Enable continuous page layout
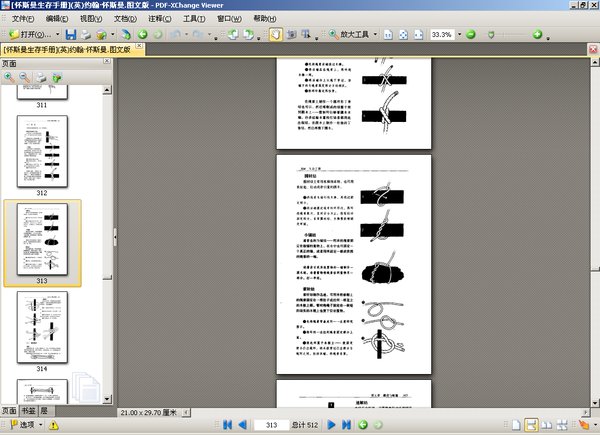The image size is (600, 435). (533, 425)
